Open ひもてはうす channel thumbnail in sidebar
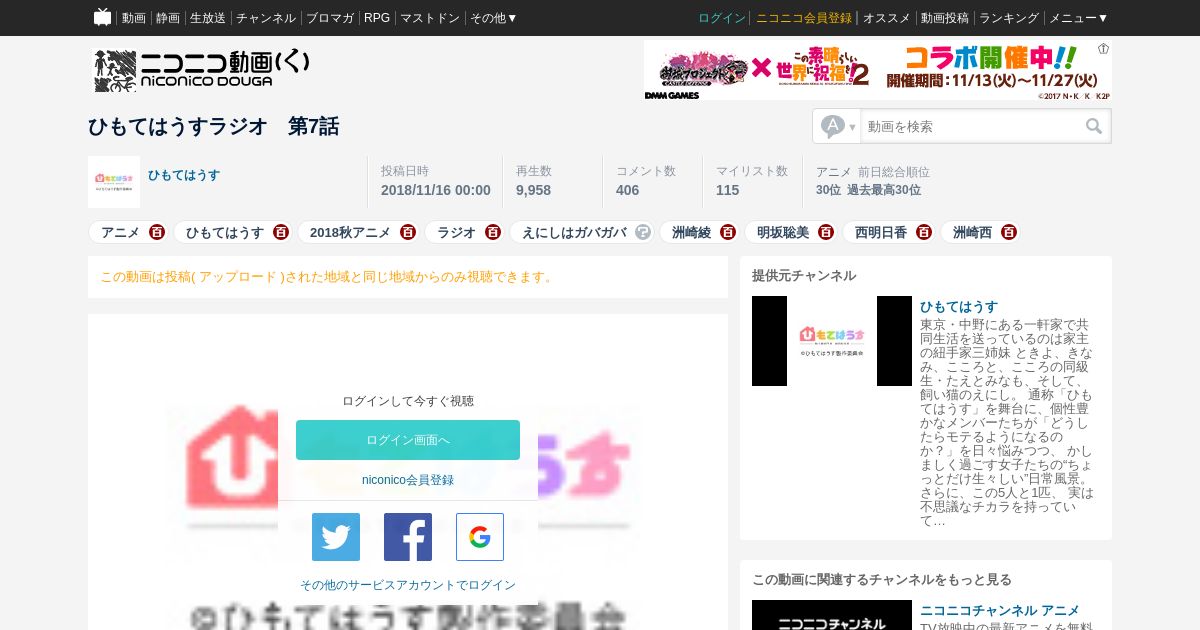The width and height of the screenshot is (1200, 630). pos(832,341)
